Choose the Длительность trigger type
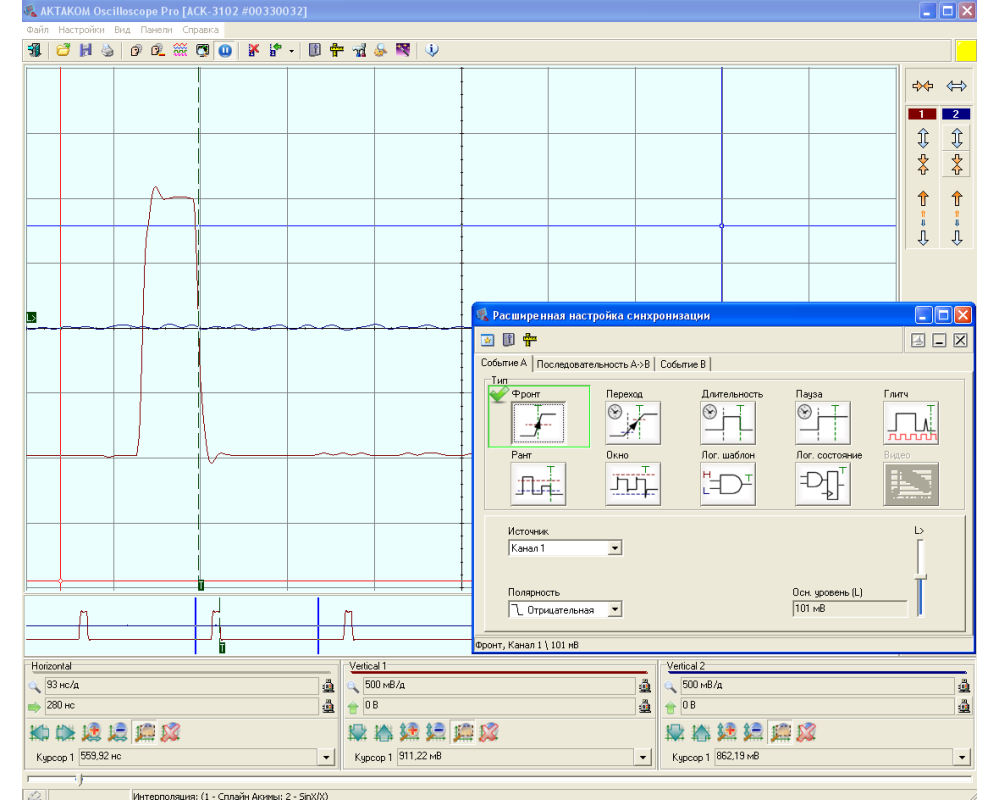 pos(727,424)
